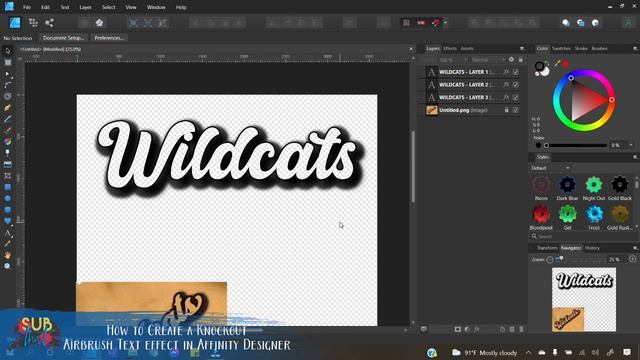
Task: Open the layer opacity dropdown
Action: [x=466, y=60]
